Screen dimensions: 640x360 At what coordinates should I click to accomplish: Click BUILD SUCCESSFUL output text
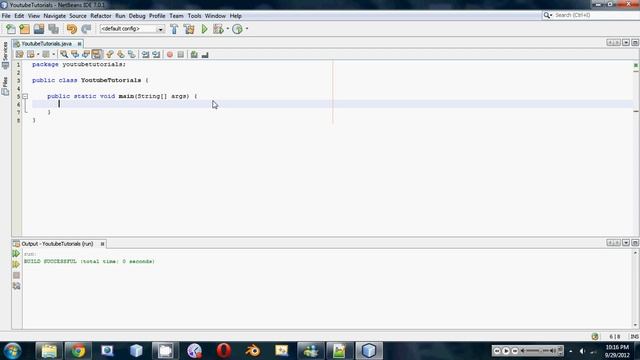pos(50,261)
